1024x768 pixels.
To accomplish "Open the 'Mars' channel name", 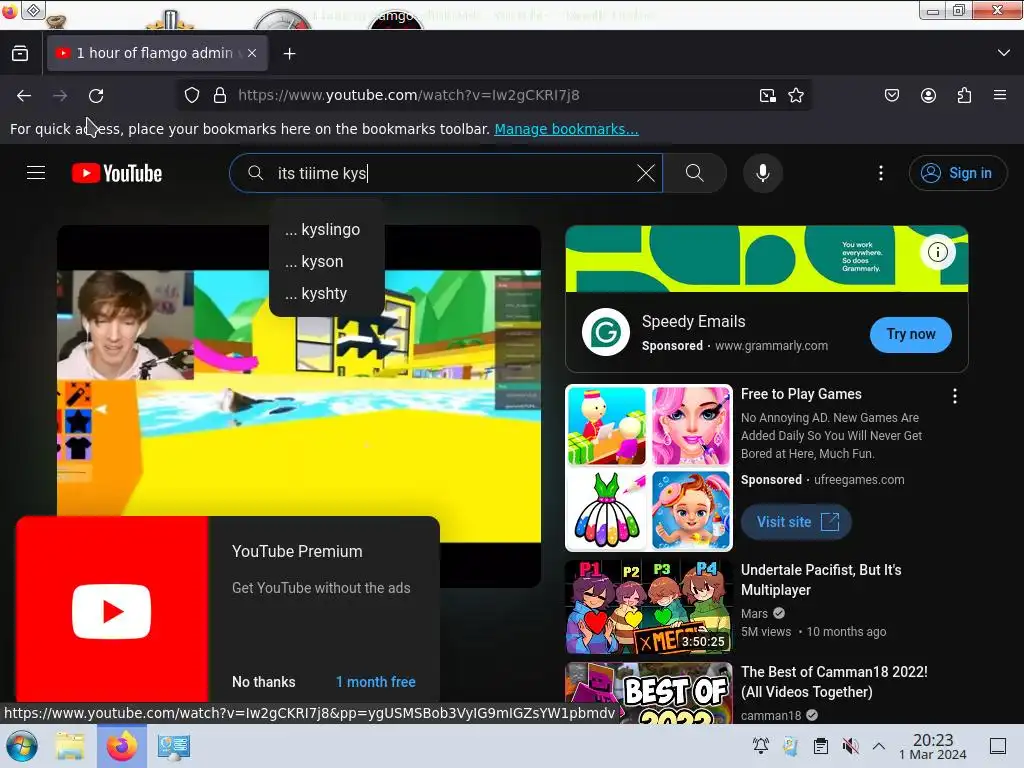I will click(754, 614).
